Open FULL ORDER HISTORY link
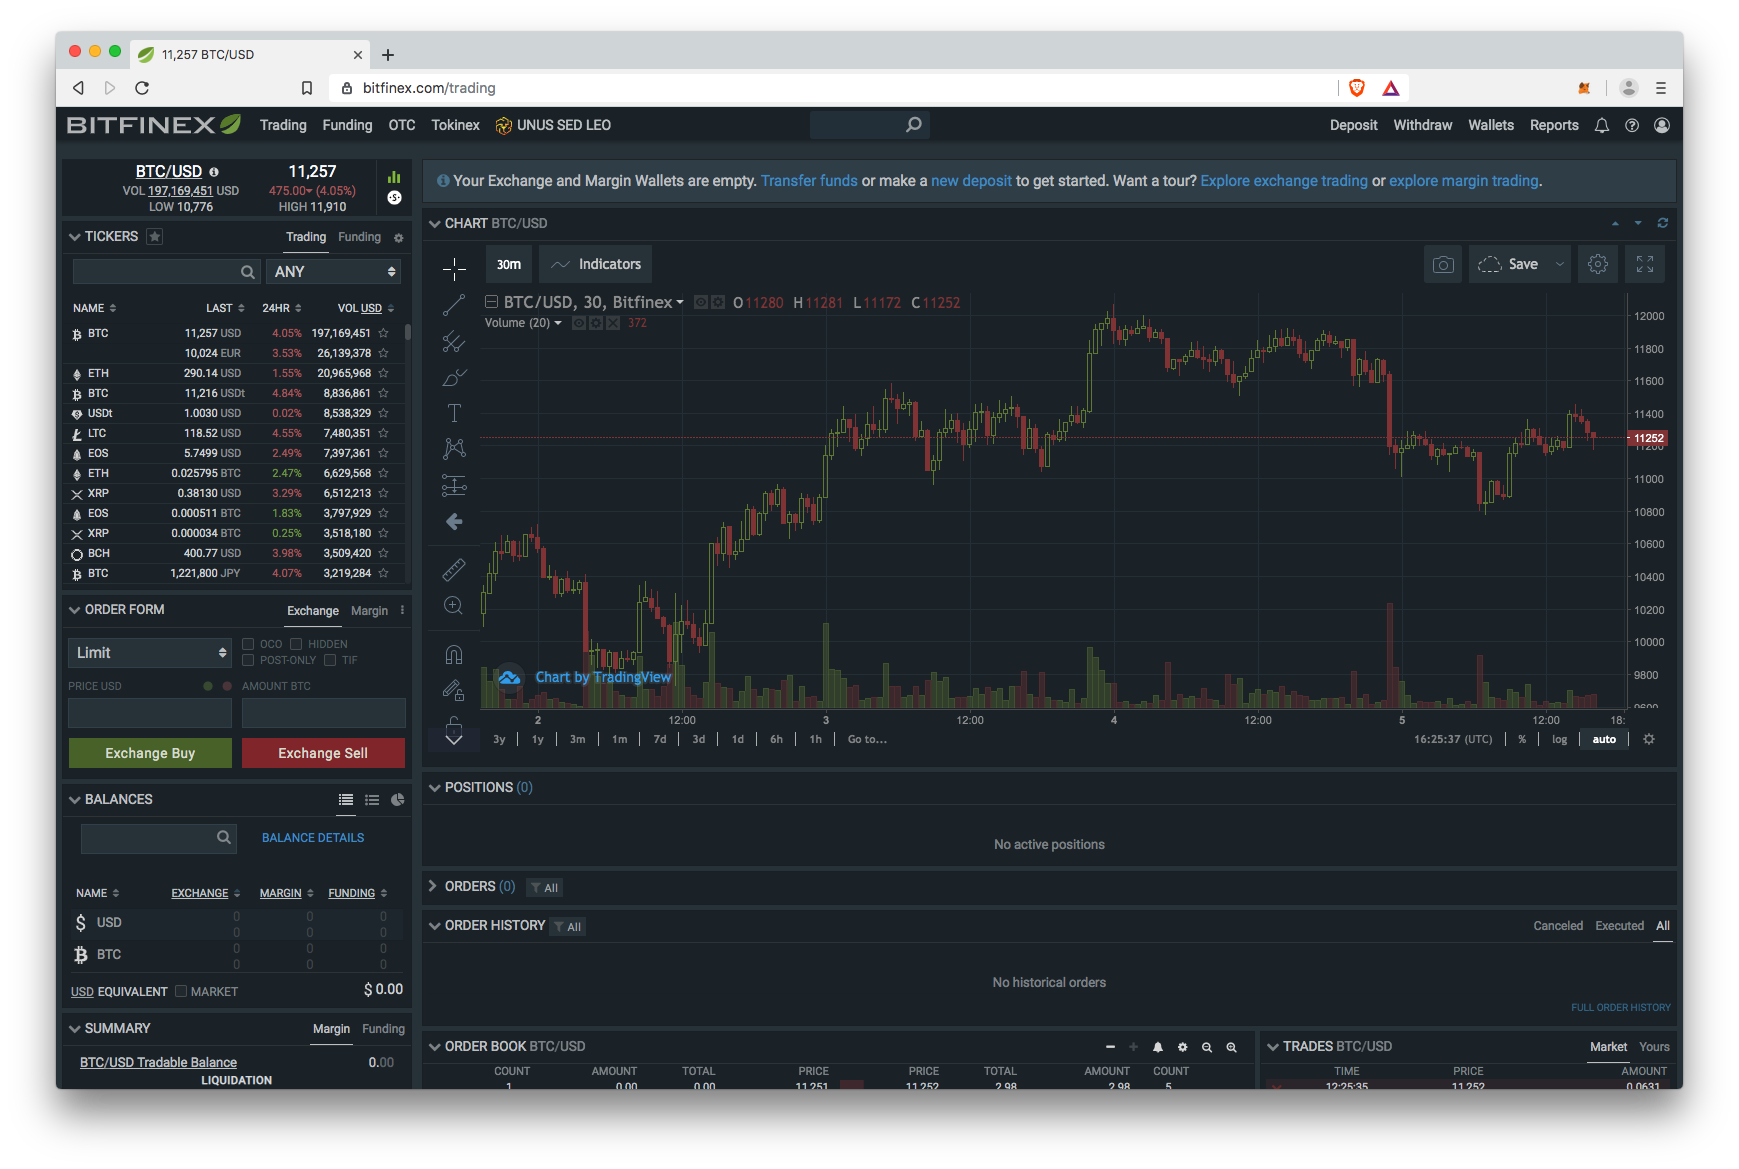The height and width of the screenshot is (1169, 1739). tap(1621, 1007)
